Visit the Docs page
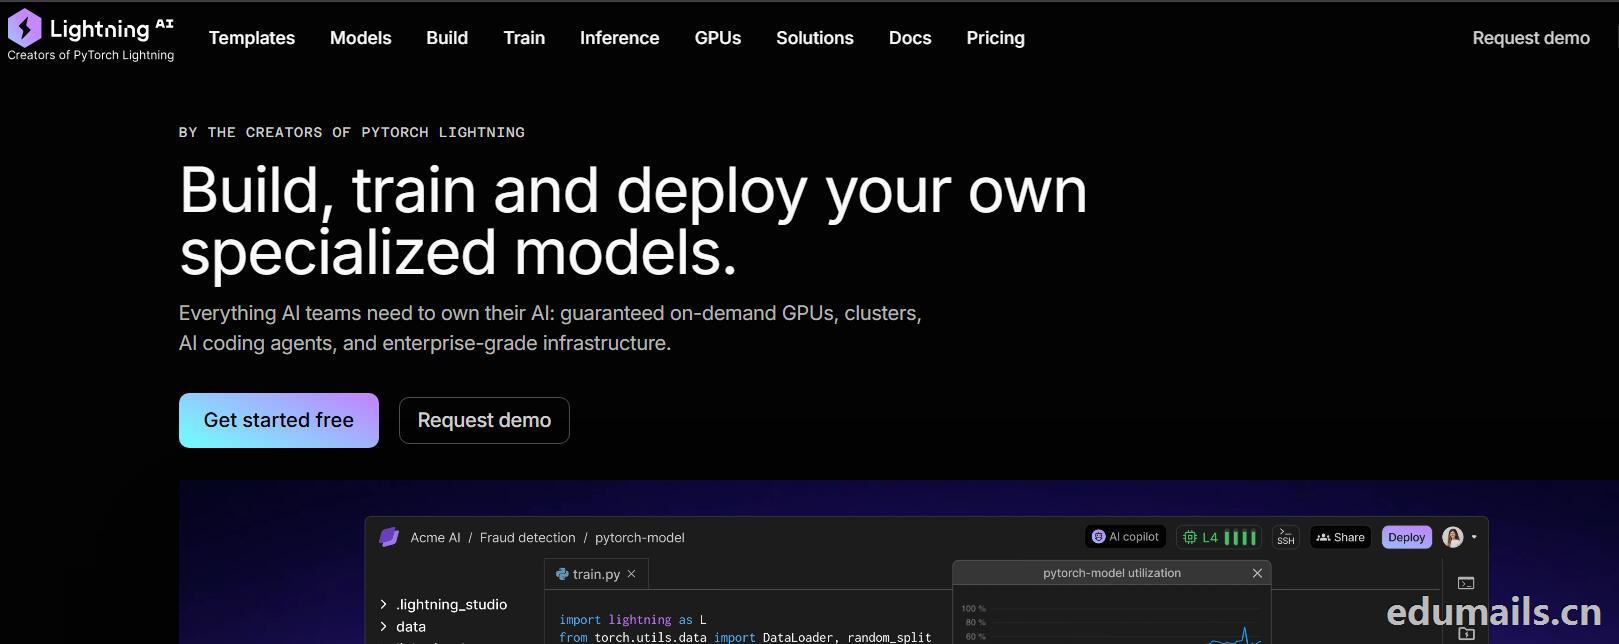This screenshot has width=1619, height=644. tap(910, 38)
